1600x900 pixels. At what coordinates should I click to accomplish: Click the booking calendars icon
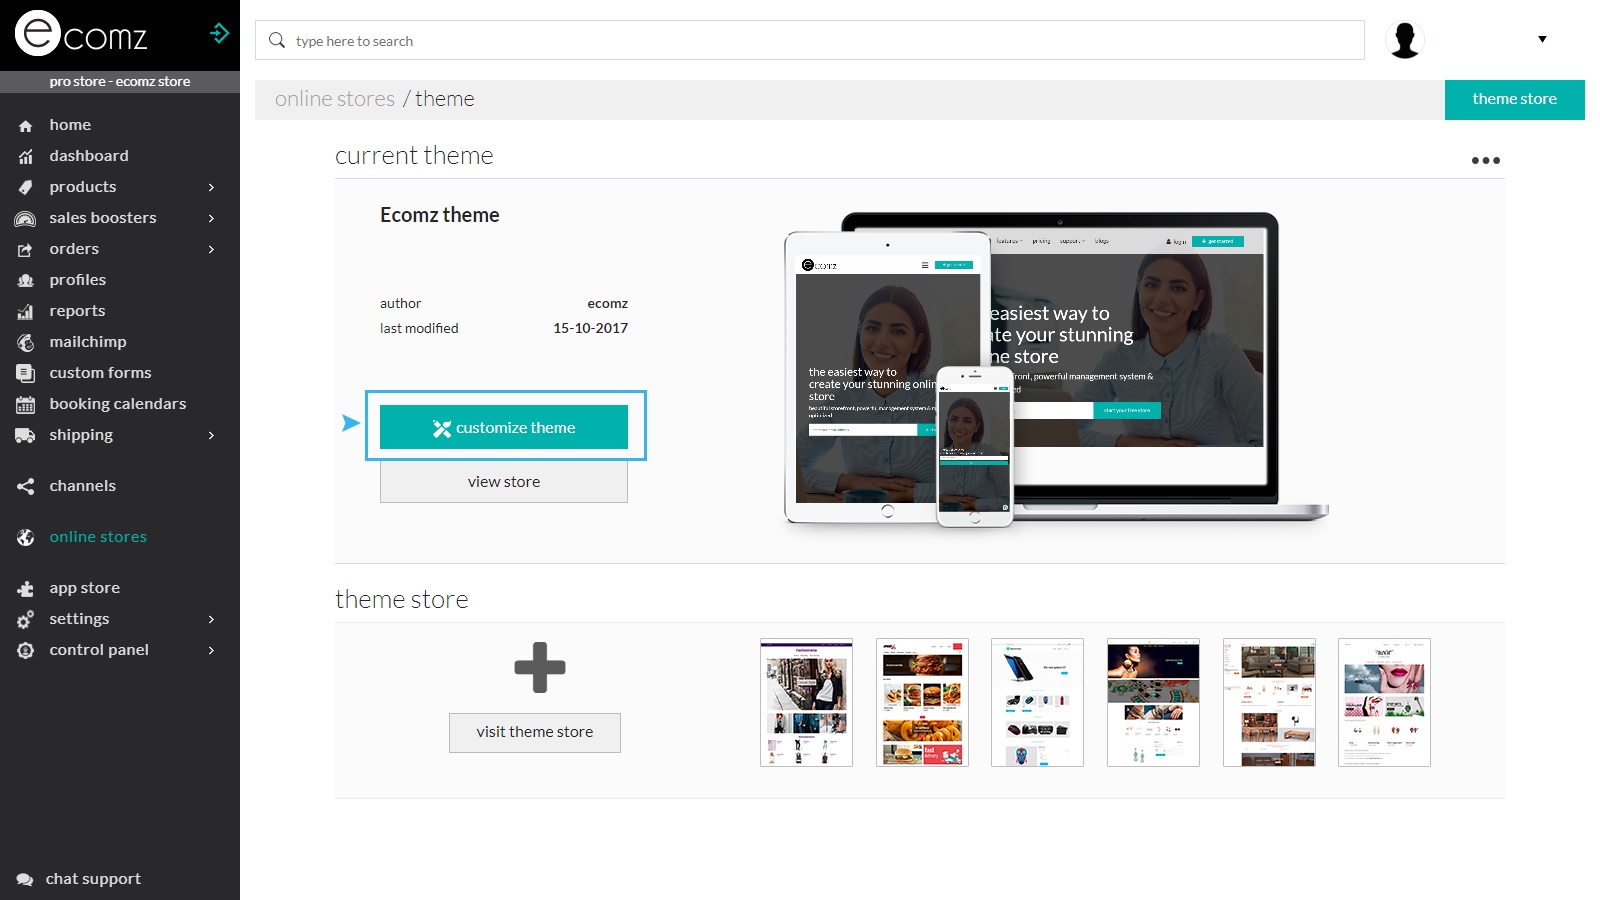tap(26, 405)
